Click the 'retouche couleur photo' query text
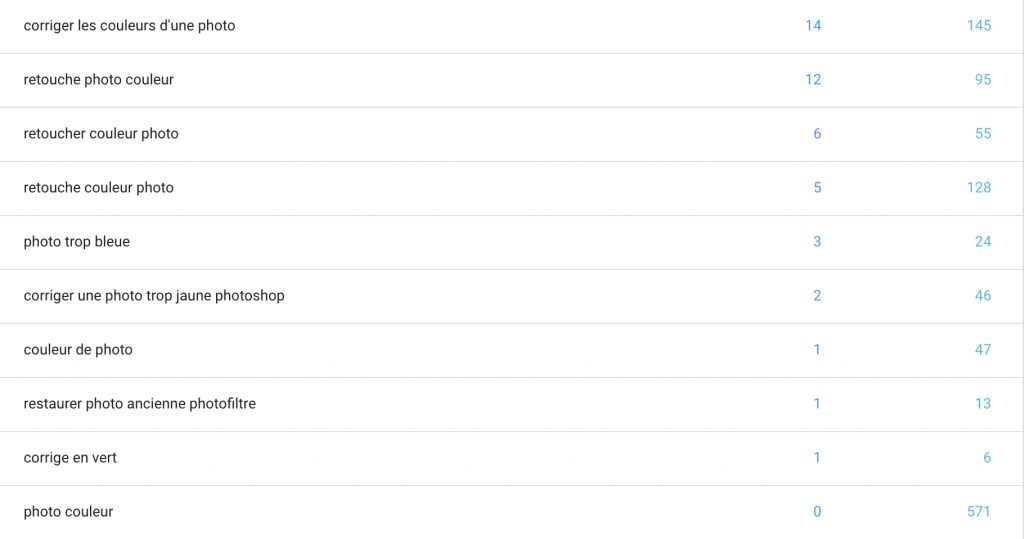Image resolution: width=1024 pixels, height=539 pixels. point(98,187)
